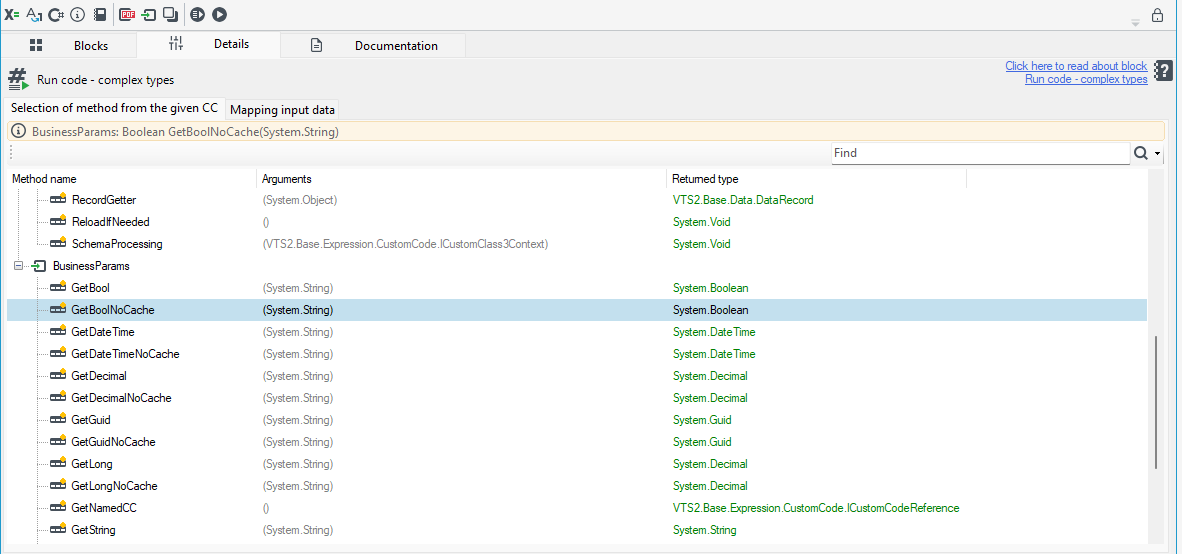Open the block help question-mark icon
This screenshot has width=1182, height=554.
coord(1164,72)
